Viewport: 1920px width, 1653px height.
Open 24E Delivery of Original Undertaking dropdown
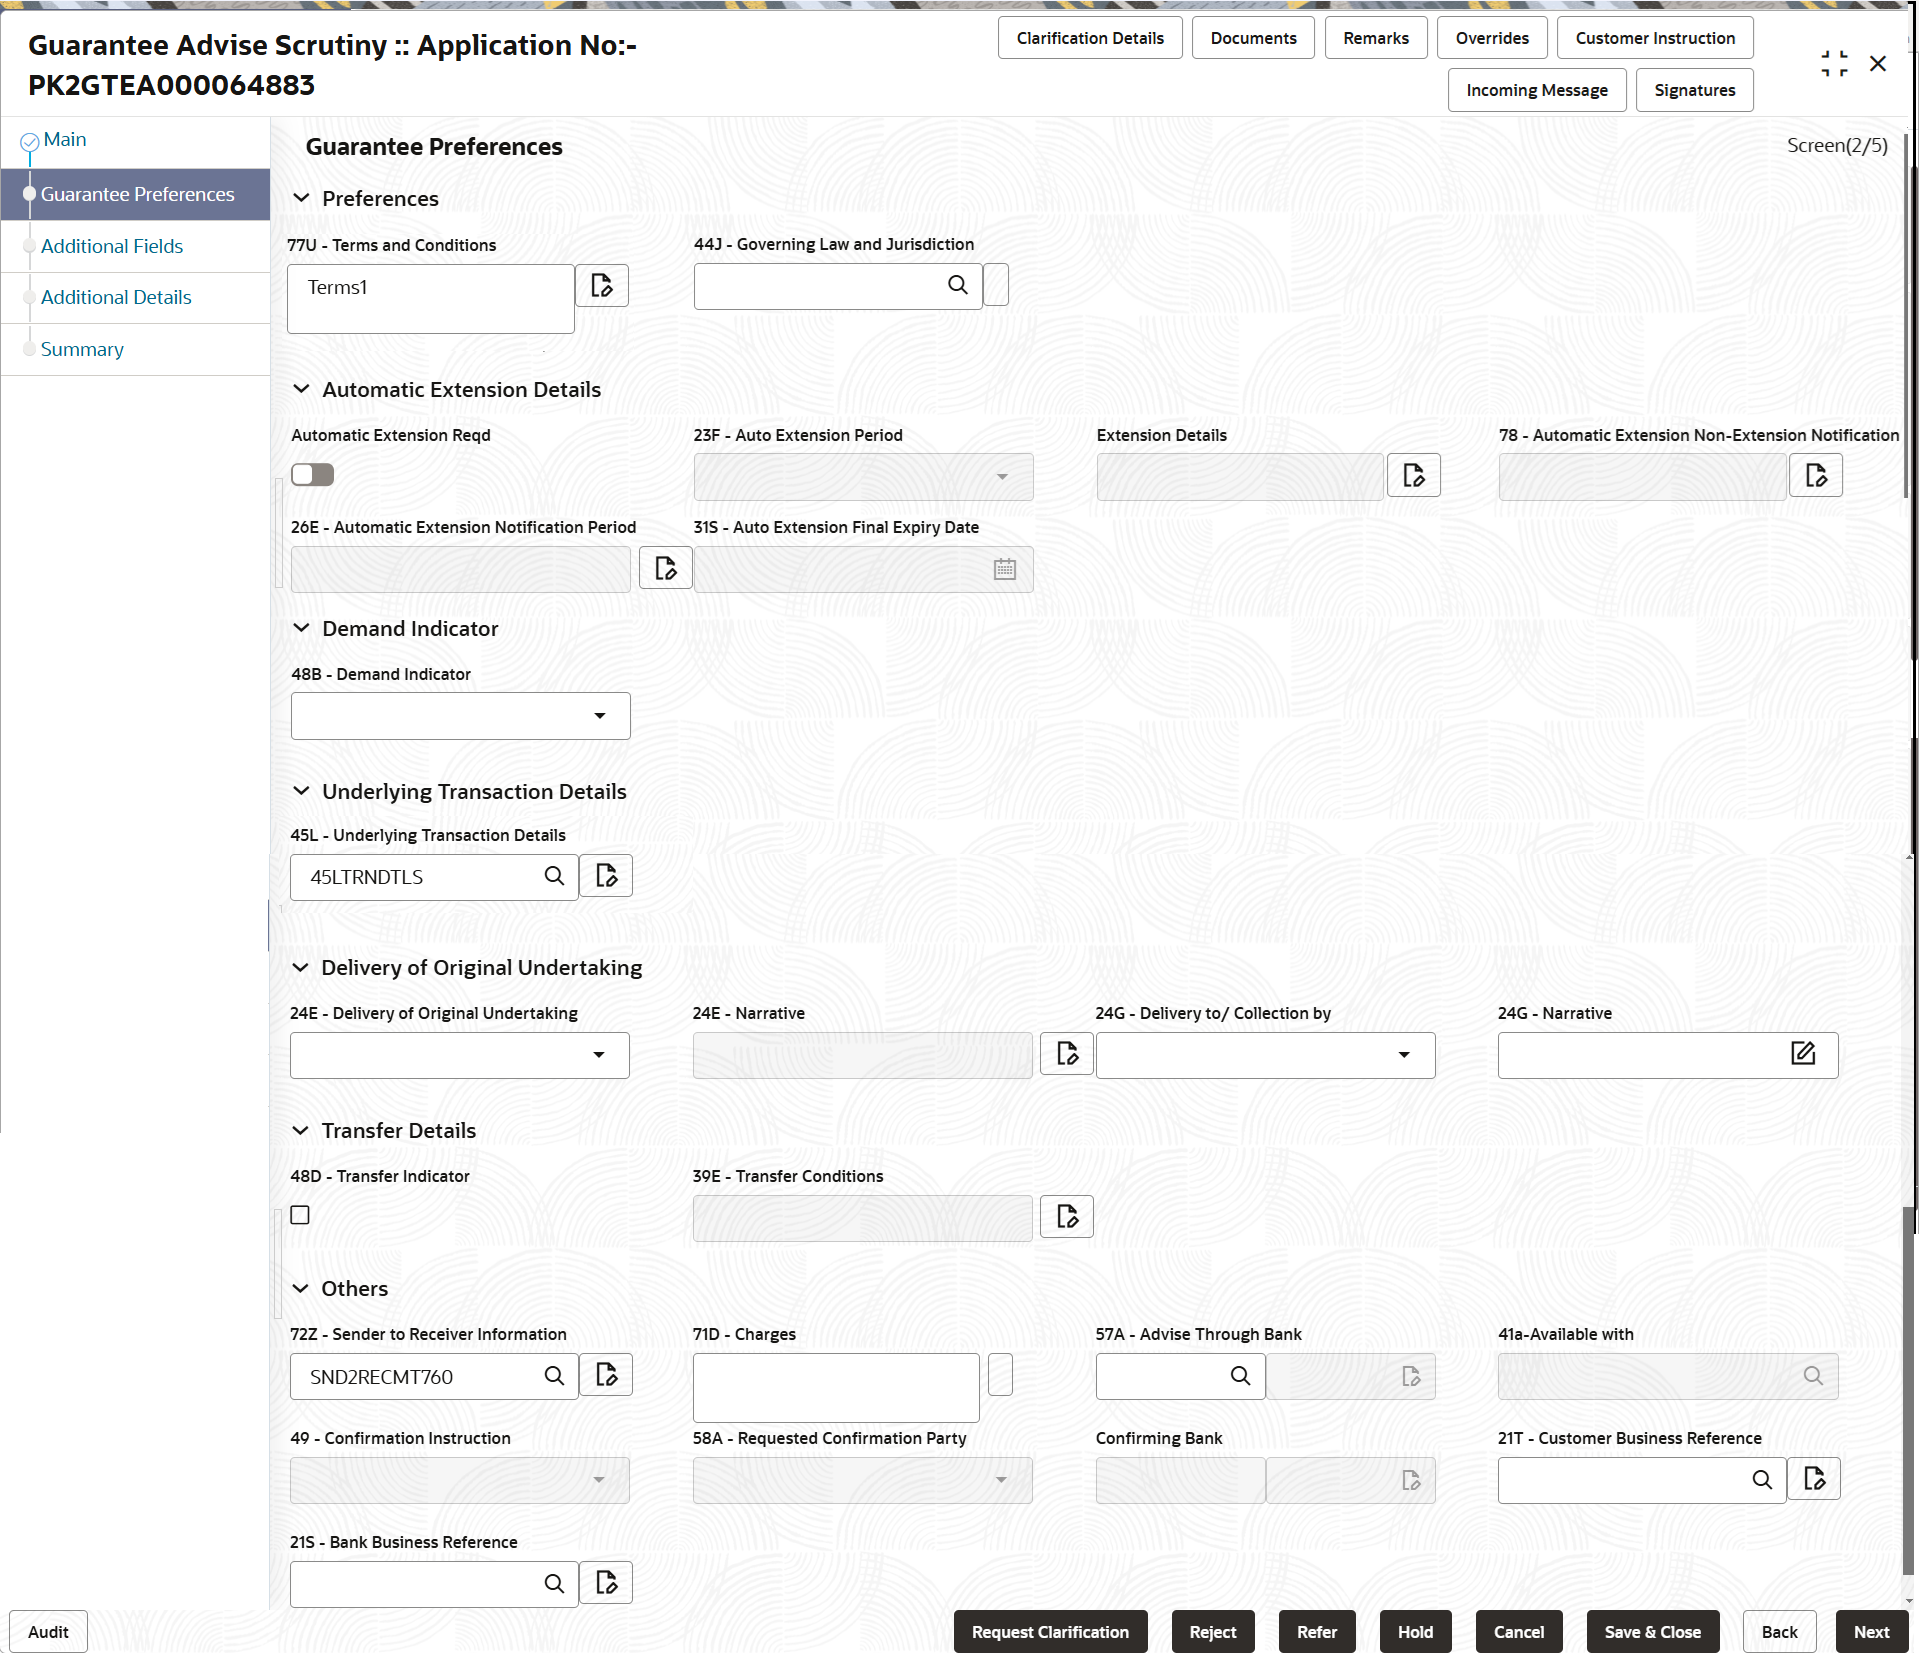pyautogui.click(x=460, y=1055)
